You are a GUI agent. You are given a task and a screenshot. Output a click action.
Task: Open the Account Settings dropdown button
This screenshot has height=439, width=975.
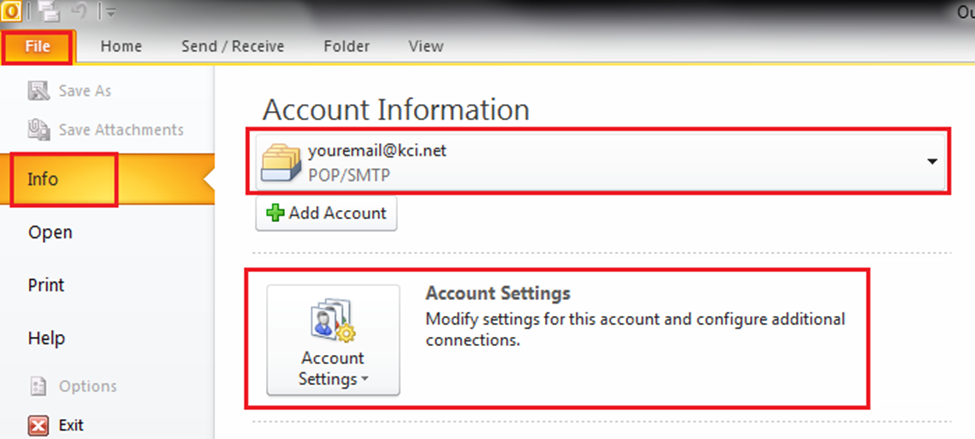coord(332,340)
